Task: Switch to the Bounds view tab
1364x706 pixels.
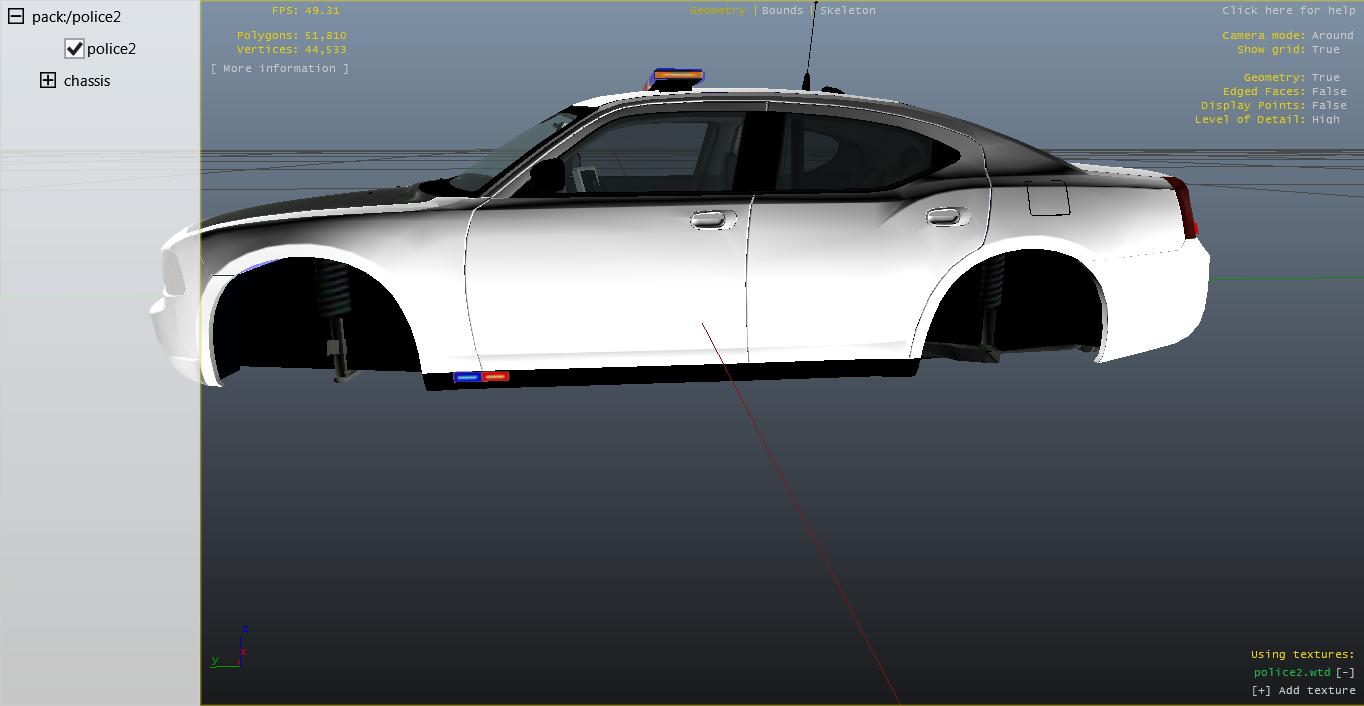Action: [782, 10]
